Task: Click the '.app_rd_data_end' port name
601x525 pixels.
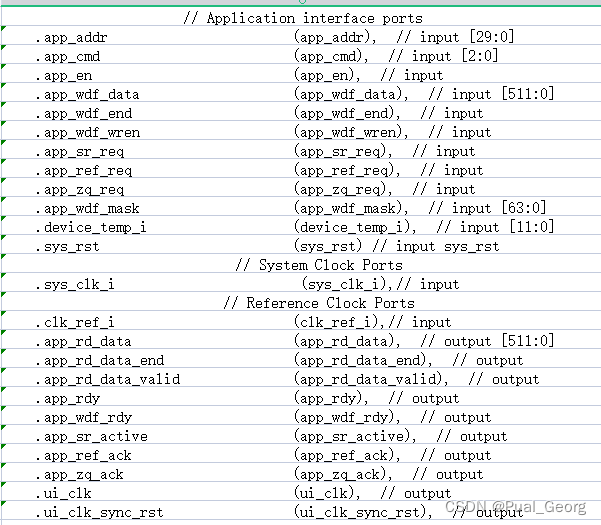Action: [100, 360]
